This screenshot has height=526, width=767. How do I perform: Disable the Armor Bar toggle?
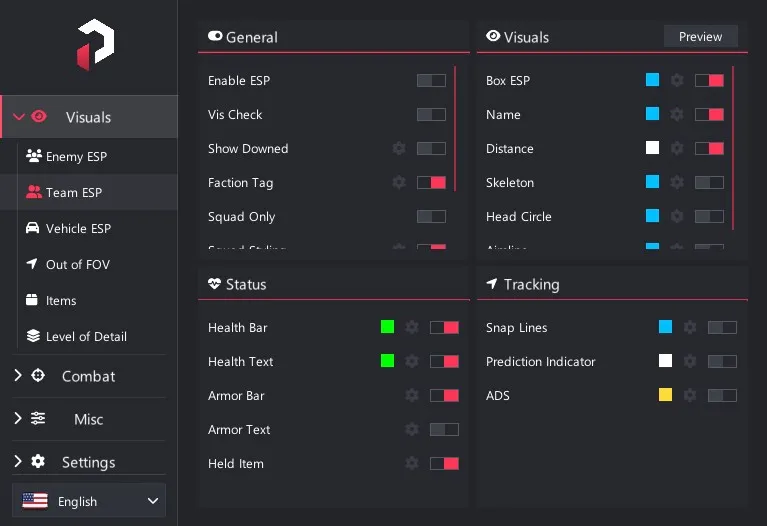(444, 395)
